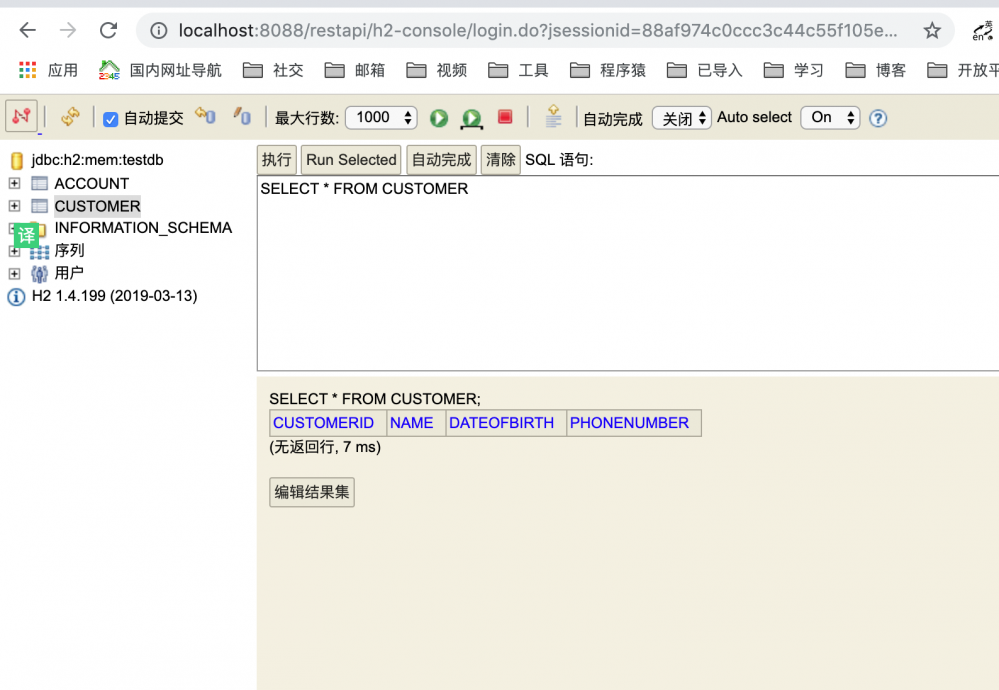Expand the INFORMATION_SCHEMA node

click(x=14, y=227)
